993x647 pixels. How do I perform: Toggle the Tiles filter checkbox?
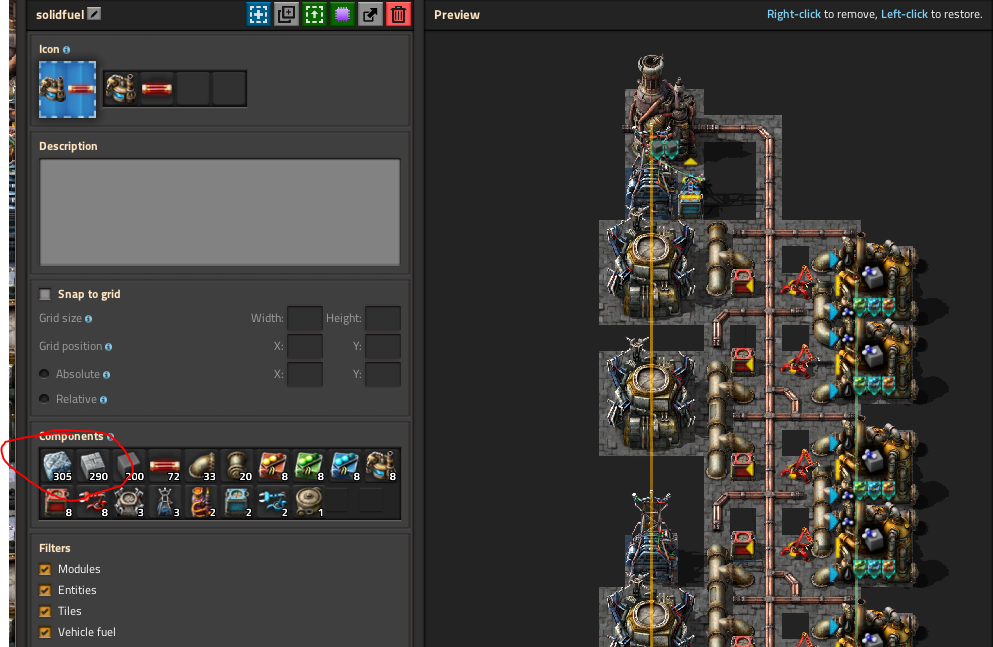[45, 611]
